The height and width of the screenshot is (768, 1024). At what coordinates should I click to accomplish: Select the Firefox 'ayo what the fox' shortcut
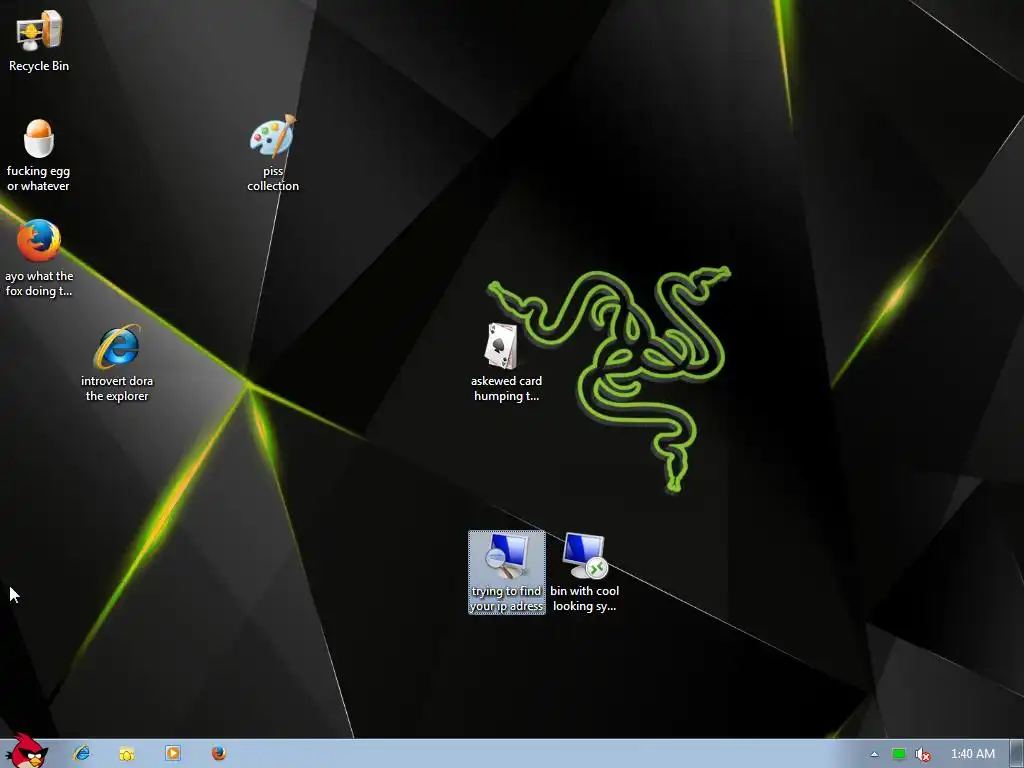pyautogui.click(x=39, y=240)
